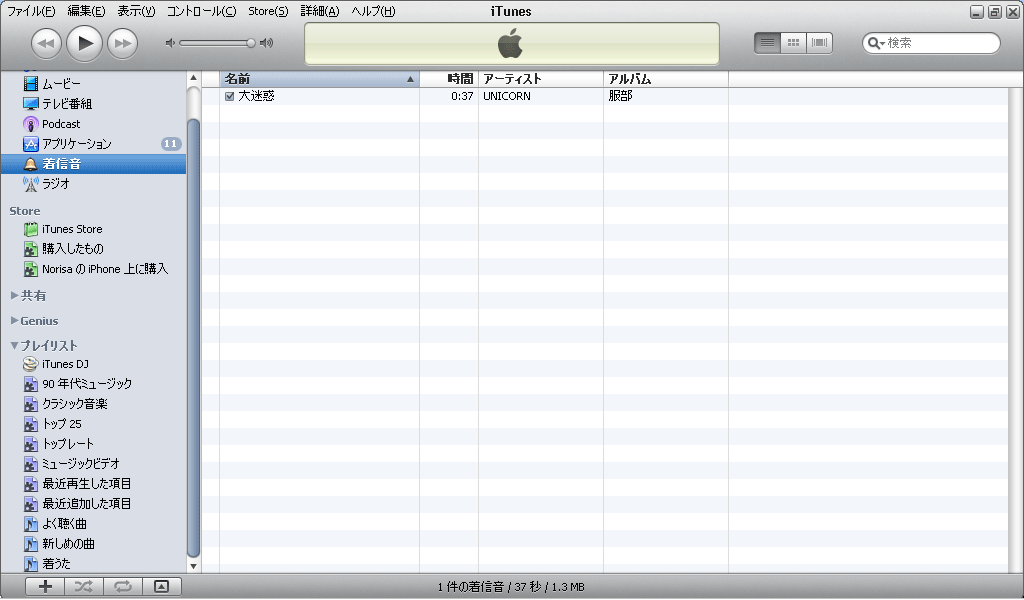Sort by 時間 column header
The height and width of the screenshot is (600, 1024).
pos(449,79)
